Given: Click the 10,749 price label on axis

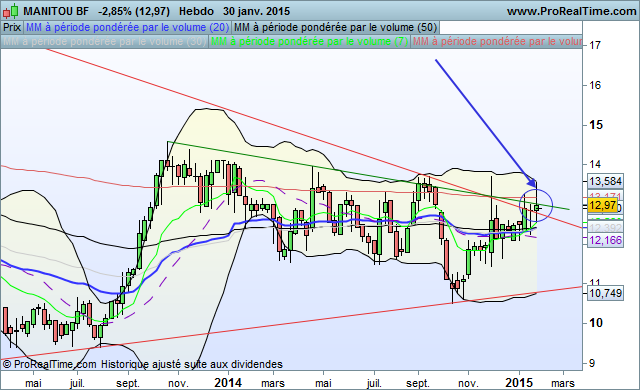Looking at the screenshot, I should (x=606, y=293).
